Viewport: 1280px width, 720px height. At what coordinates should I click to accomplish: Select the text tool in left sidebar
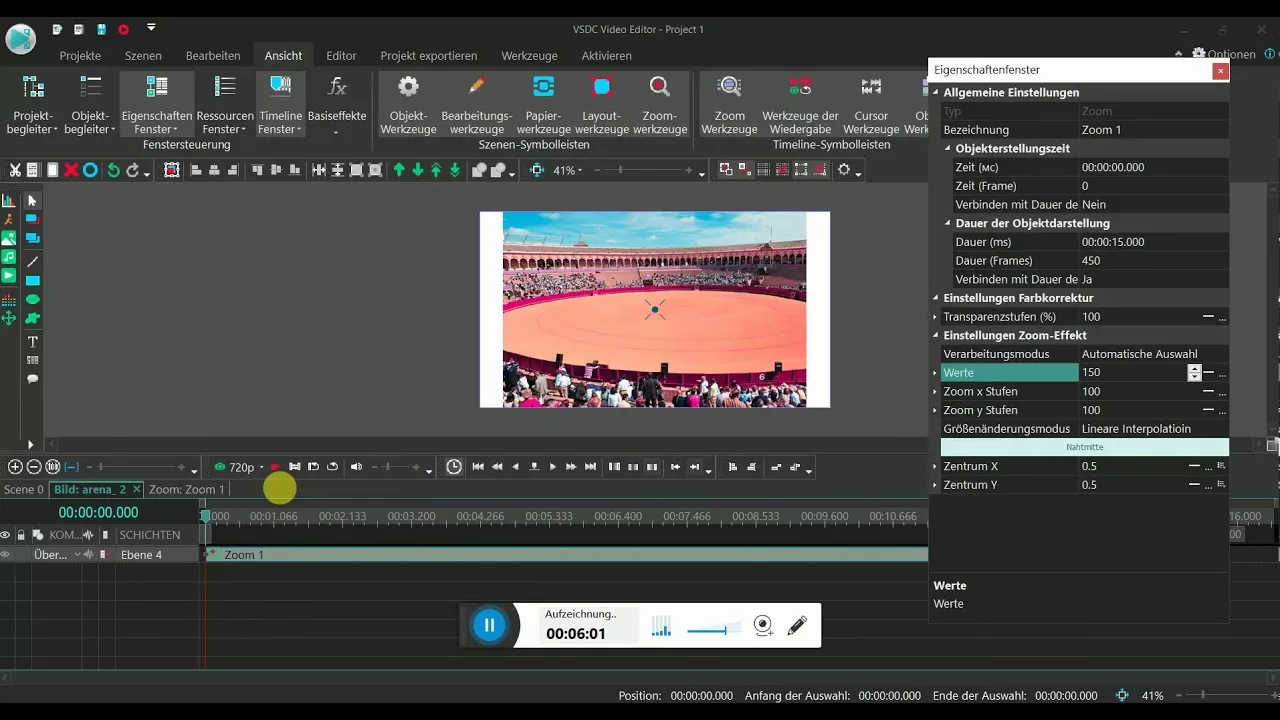tap(32, 342)
